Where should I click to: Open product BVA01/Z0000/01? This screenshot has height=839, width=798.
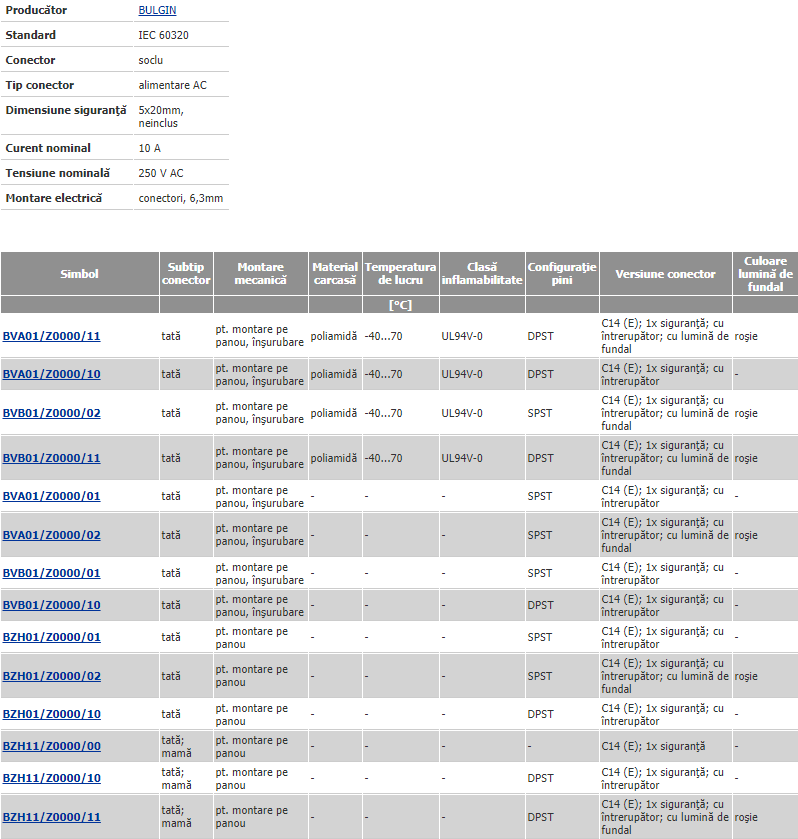point(51,496)
